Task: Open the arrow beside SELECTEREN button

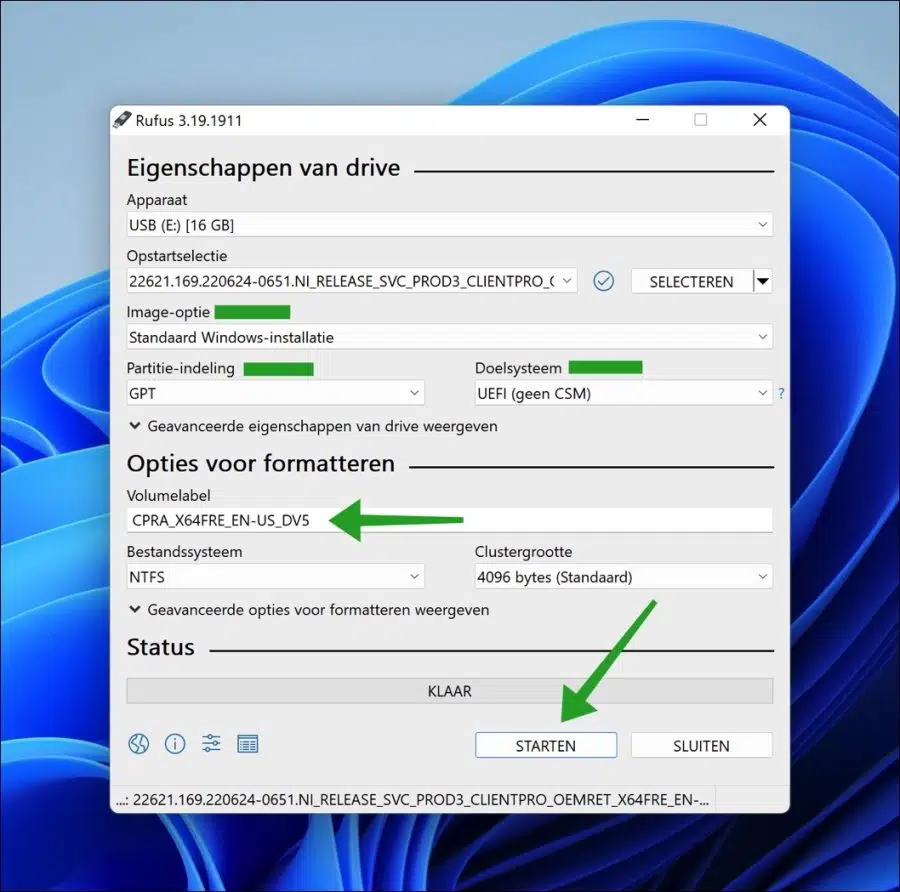Action: (x=763, y=281)
